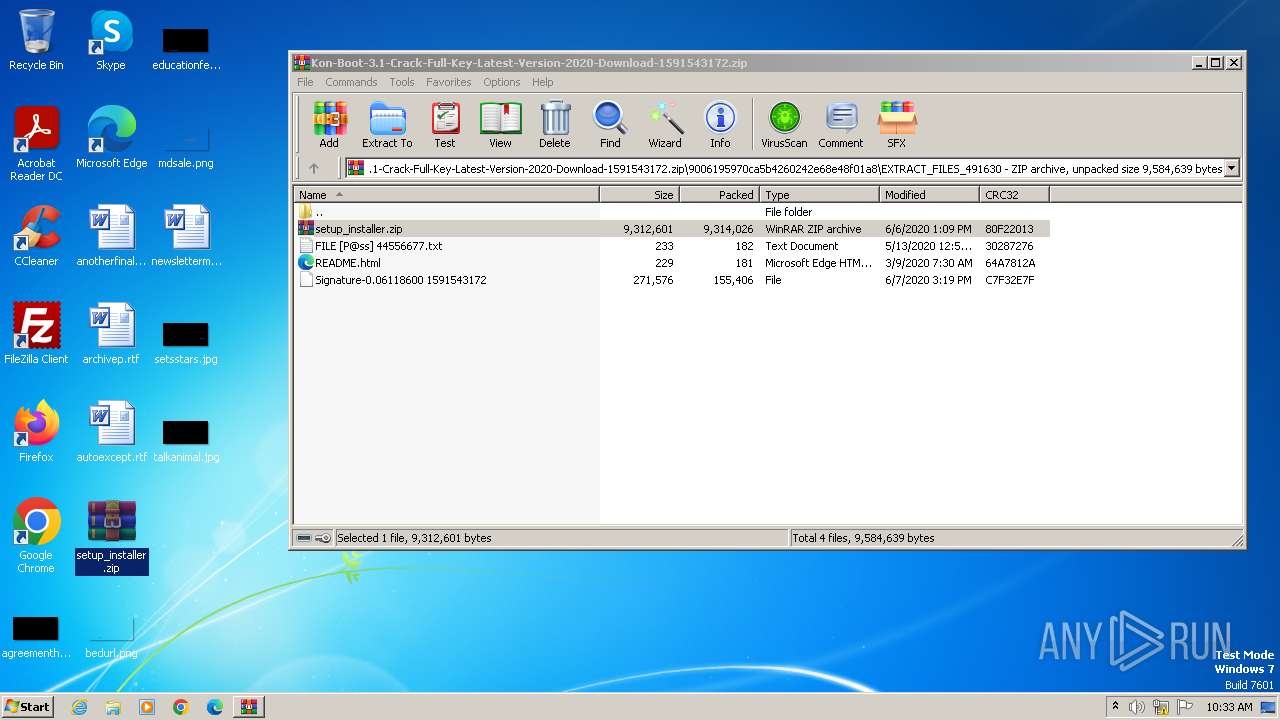
Task: Sort files by Packed column
Action: coord(720,195)
